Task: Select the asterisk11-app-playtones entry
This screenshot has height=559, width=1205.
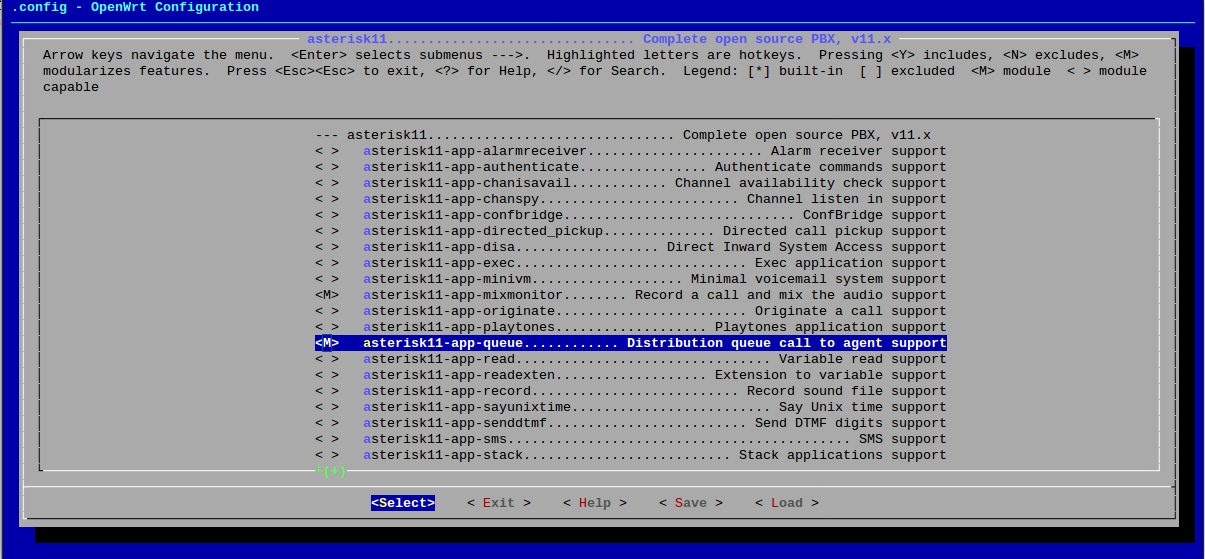Action: 630,327
